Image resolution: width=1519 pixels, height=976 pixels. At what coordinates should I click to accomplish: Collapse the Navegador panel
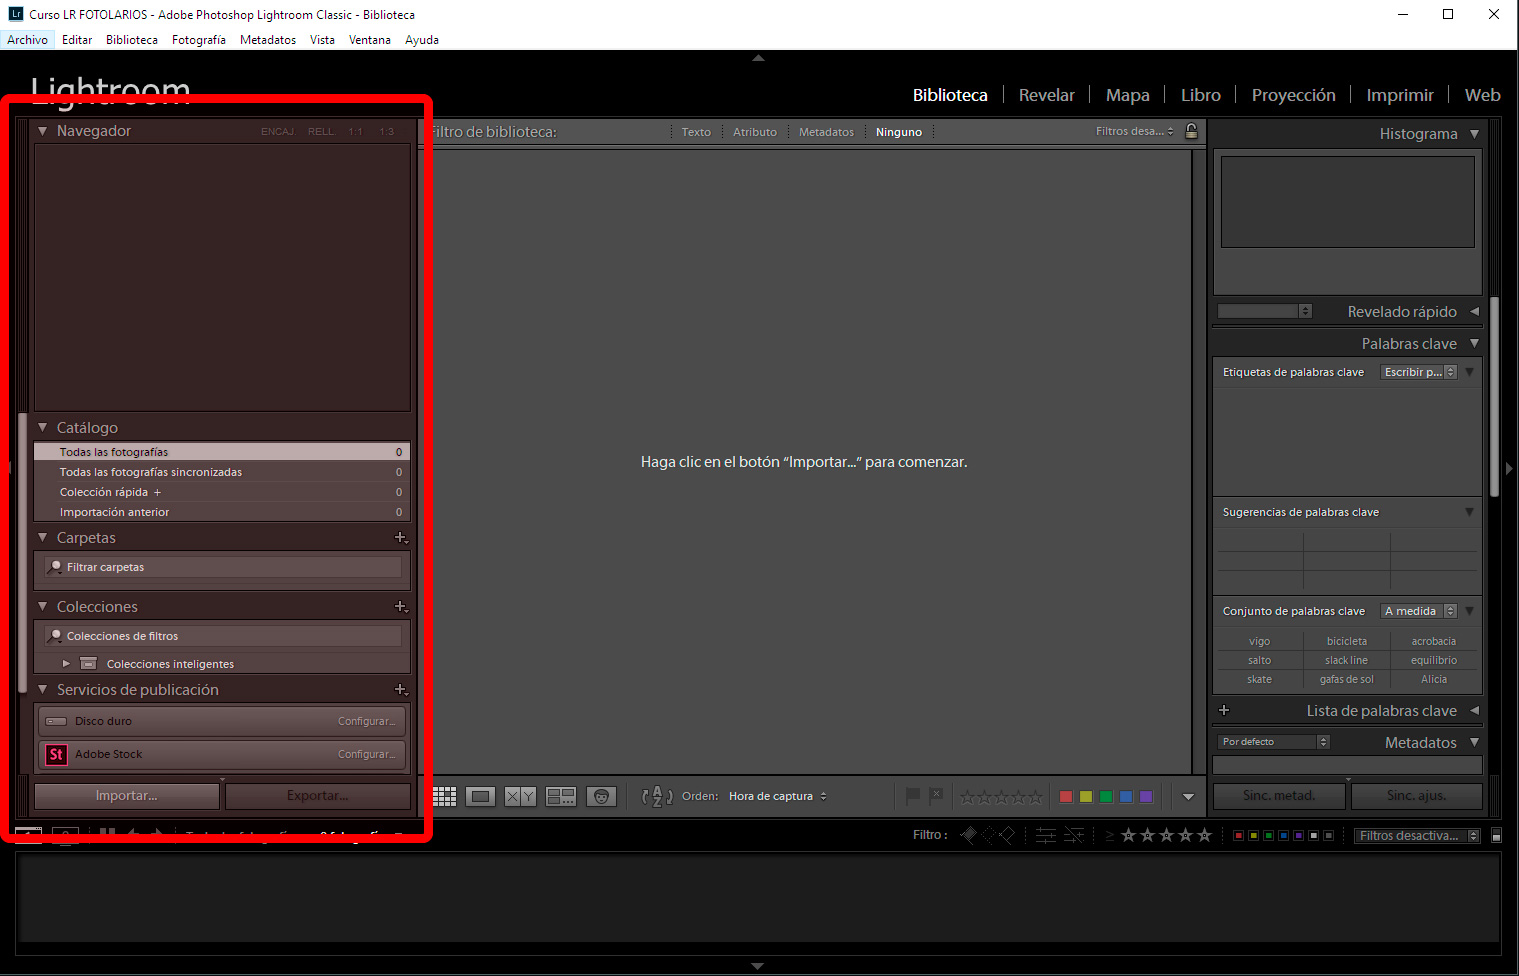(42, 130)
